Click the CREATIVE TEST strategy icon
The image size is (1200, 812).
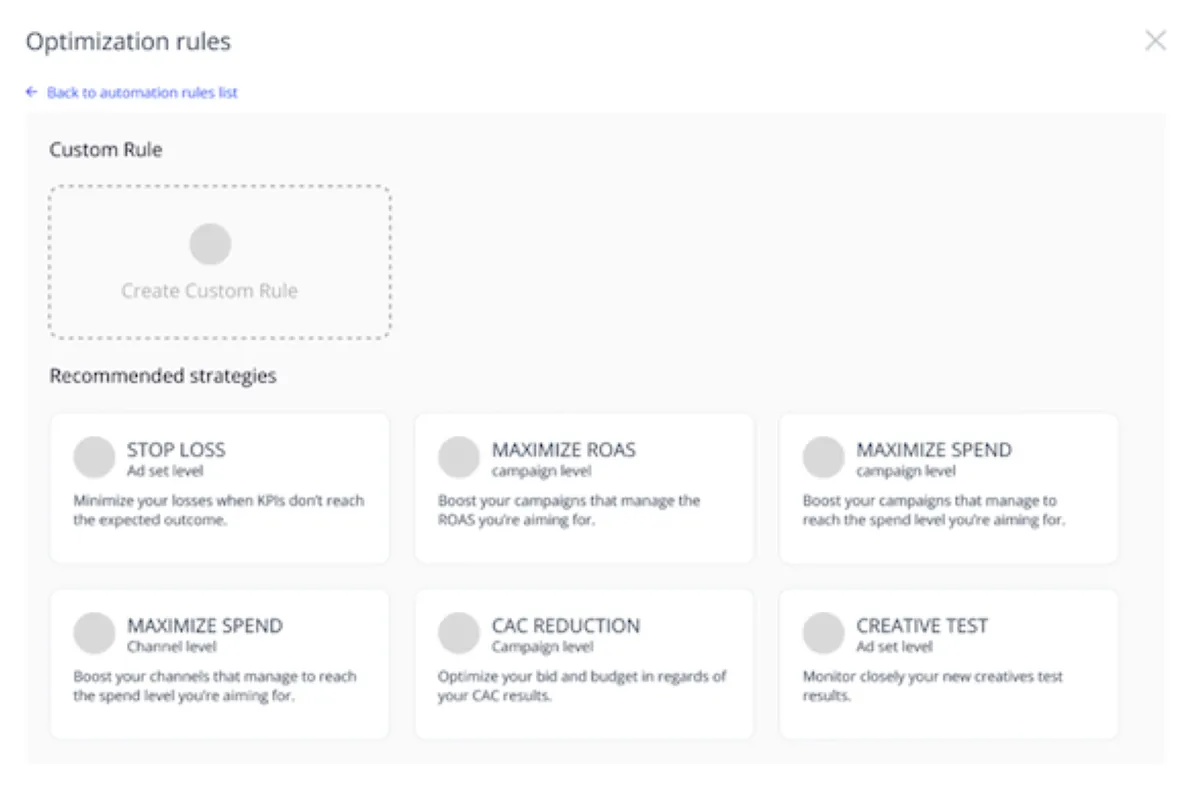(823, 633)
